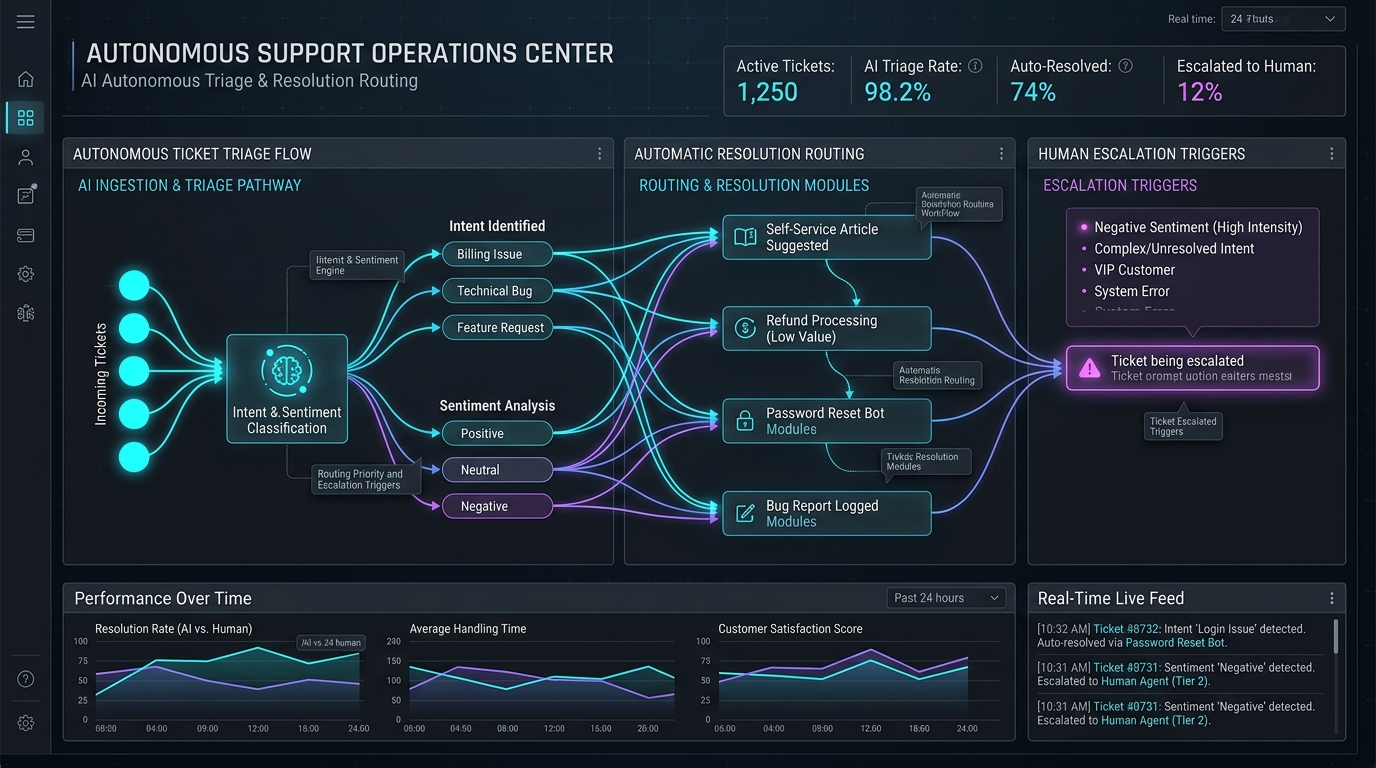Open the Human Escalation Triggers options menu
The width and height of the screenshot is (1376, 768).
pos(1331,154)
